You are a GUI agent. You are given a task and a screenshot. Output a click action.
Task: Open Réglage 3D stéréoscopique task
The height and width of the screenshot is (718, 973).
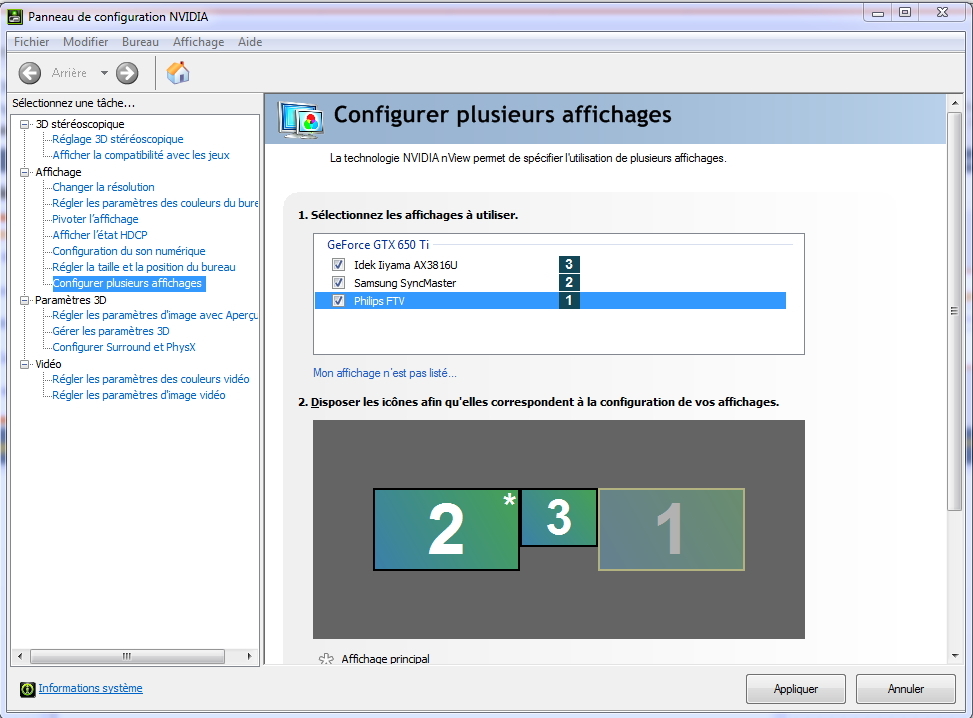(118, 139)
